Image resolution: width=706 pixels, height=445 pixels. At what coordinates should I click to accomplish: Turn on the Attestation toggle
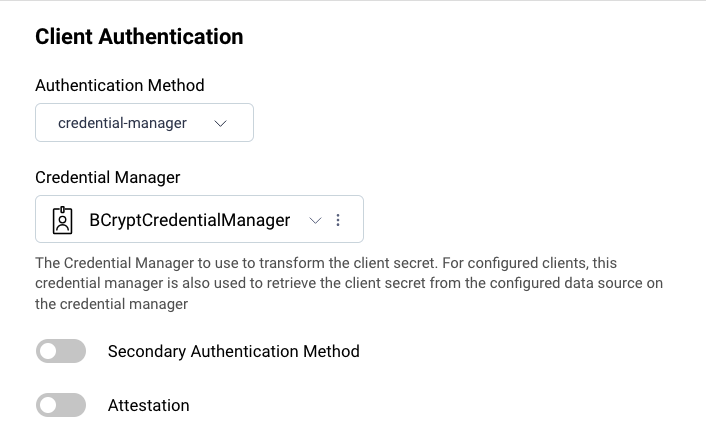click(x=61, y=405)
